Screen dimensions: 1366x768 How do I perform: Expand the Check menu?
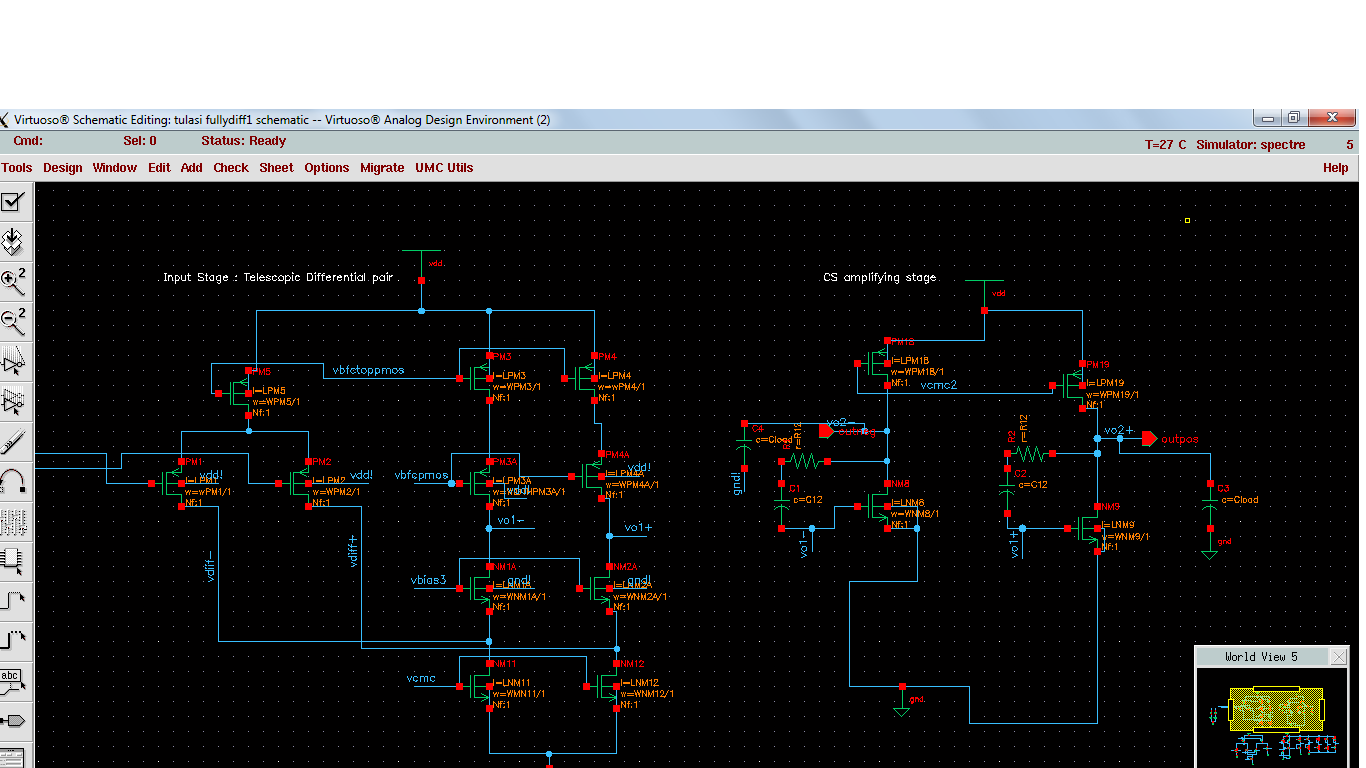[230, 168]
